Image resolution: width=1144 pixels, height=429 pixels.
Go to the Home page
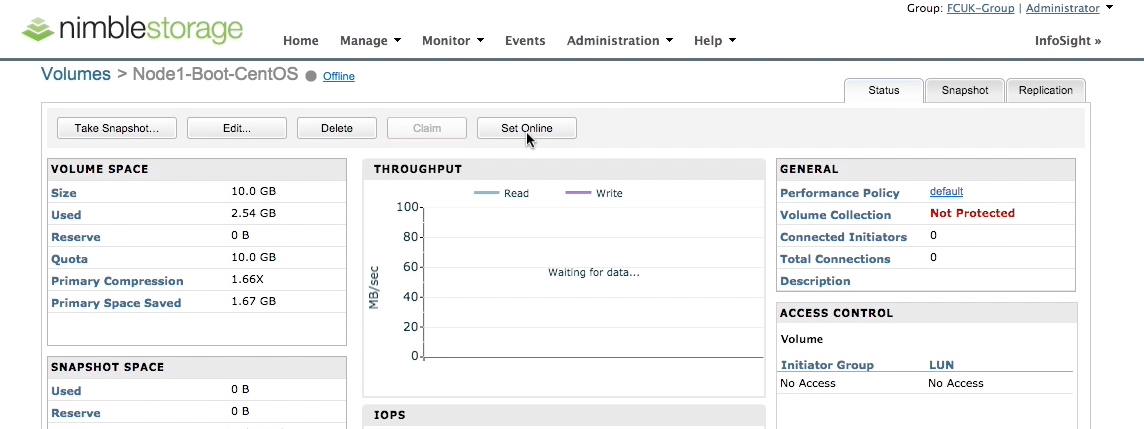(x=301, y=41)
